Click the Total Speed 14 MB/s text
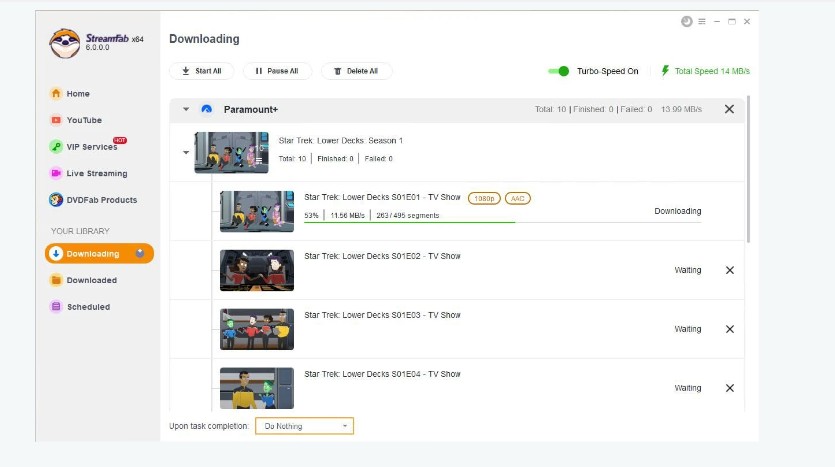This screenshot has height=467, width=835. tap(712, 71)
